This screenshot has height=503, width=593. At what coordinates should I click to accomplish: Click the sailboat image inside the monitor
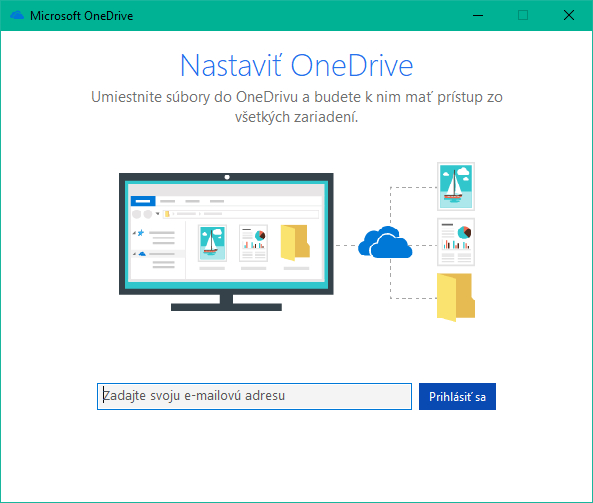pos(212,243)
